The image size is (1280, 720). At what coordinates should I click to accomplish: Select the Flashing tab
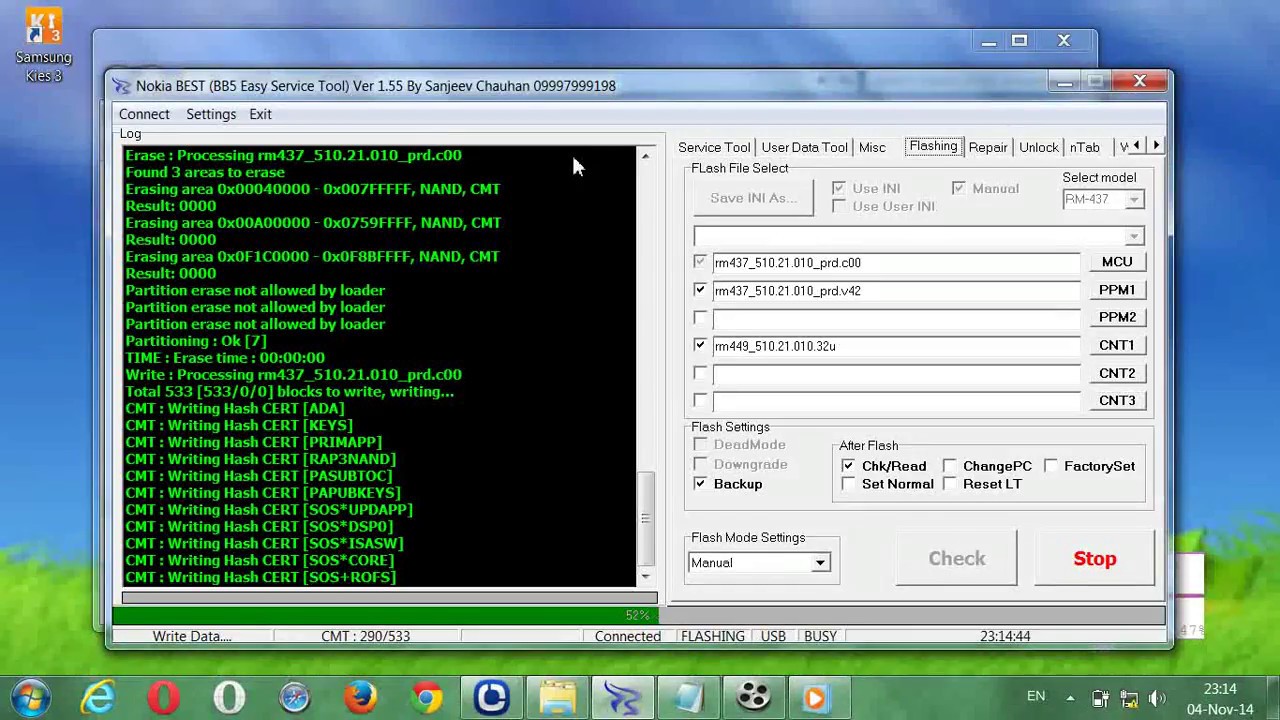pyautogui.click(x=933, y=146)
